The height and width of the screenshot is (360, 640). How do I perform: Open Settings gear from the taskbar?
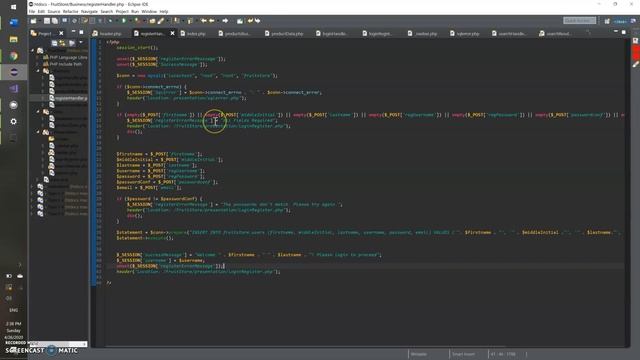[x=13, y=121]
